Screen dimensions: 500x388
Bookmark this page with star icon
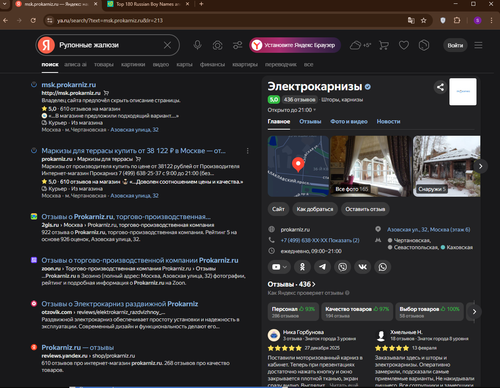(x=423, y=21)
